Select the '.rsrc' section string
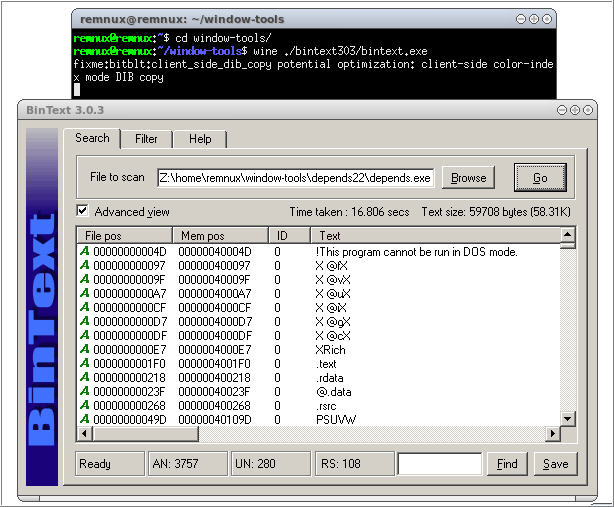Viewport: 614px width, 507px height. click(326, 406)
